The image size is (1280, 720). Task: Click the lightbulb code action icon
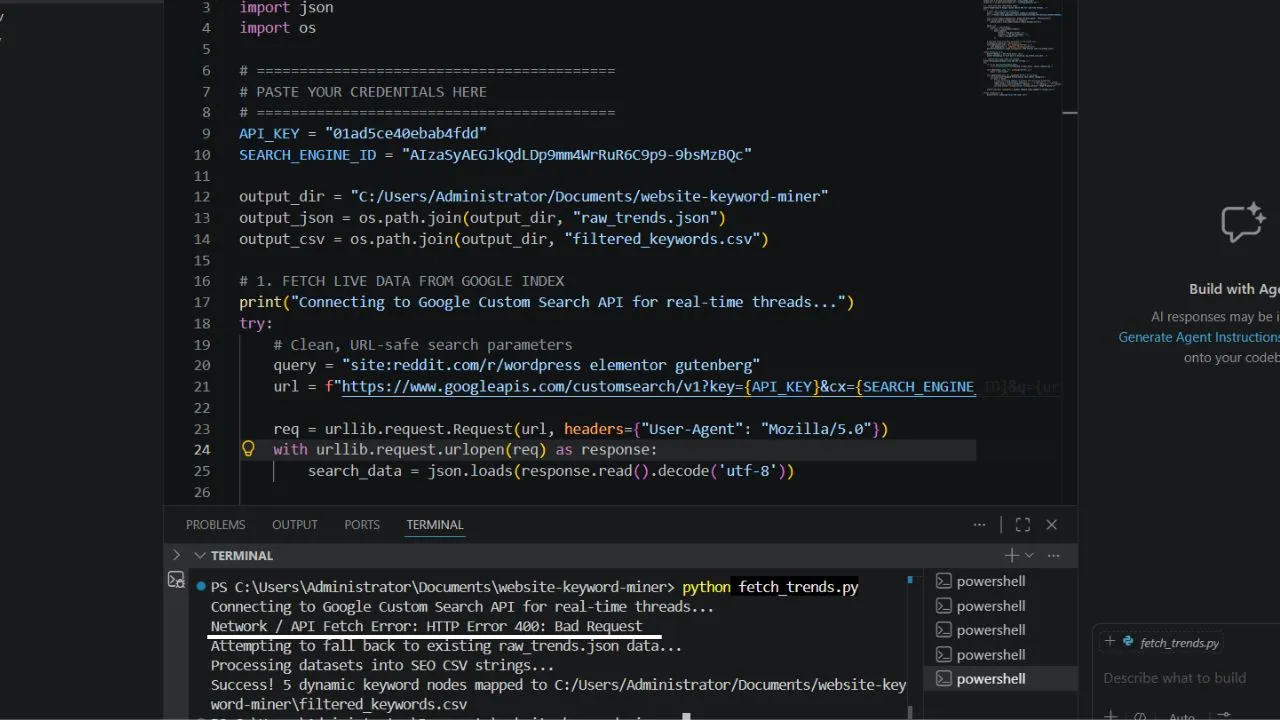[x=248, y=449]
